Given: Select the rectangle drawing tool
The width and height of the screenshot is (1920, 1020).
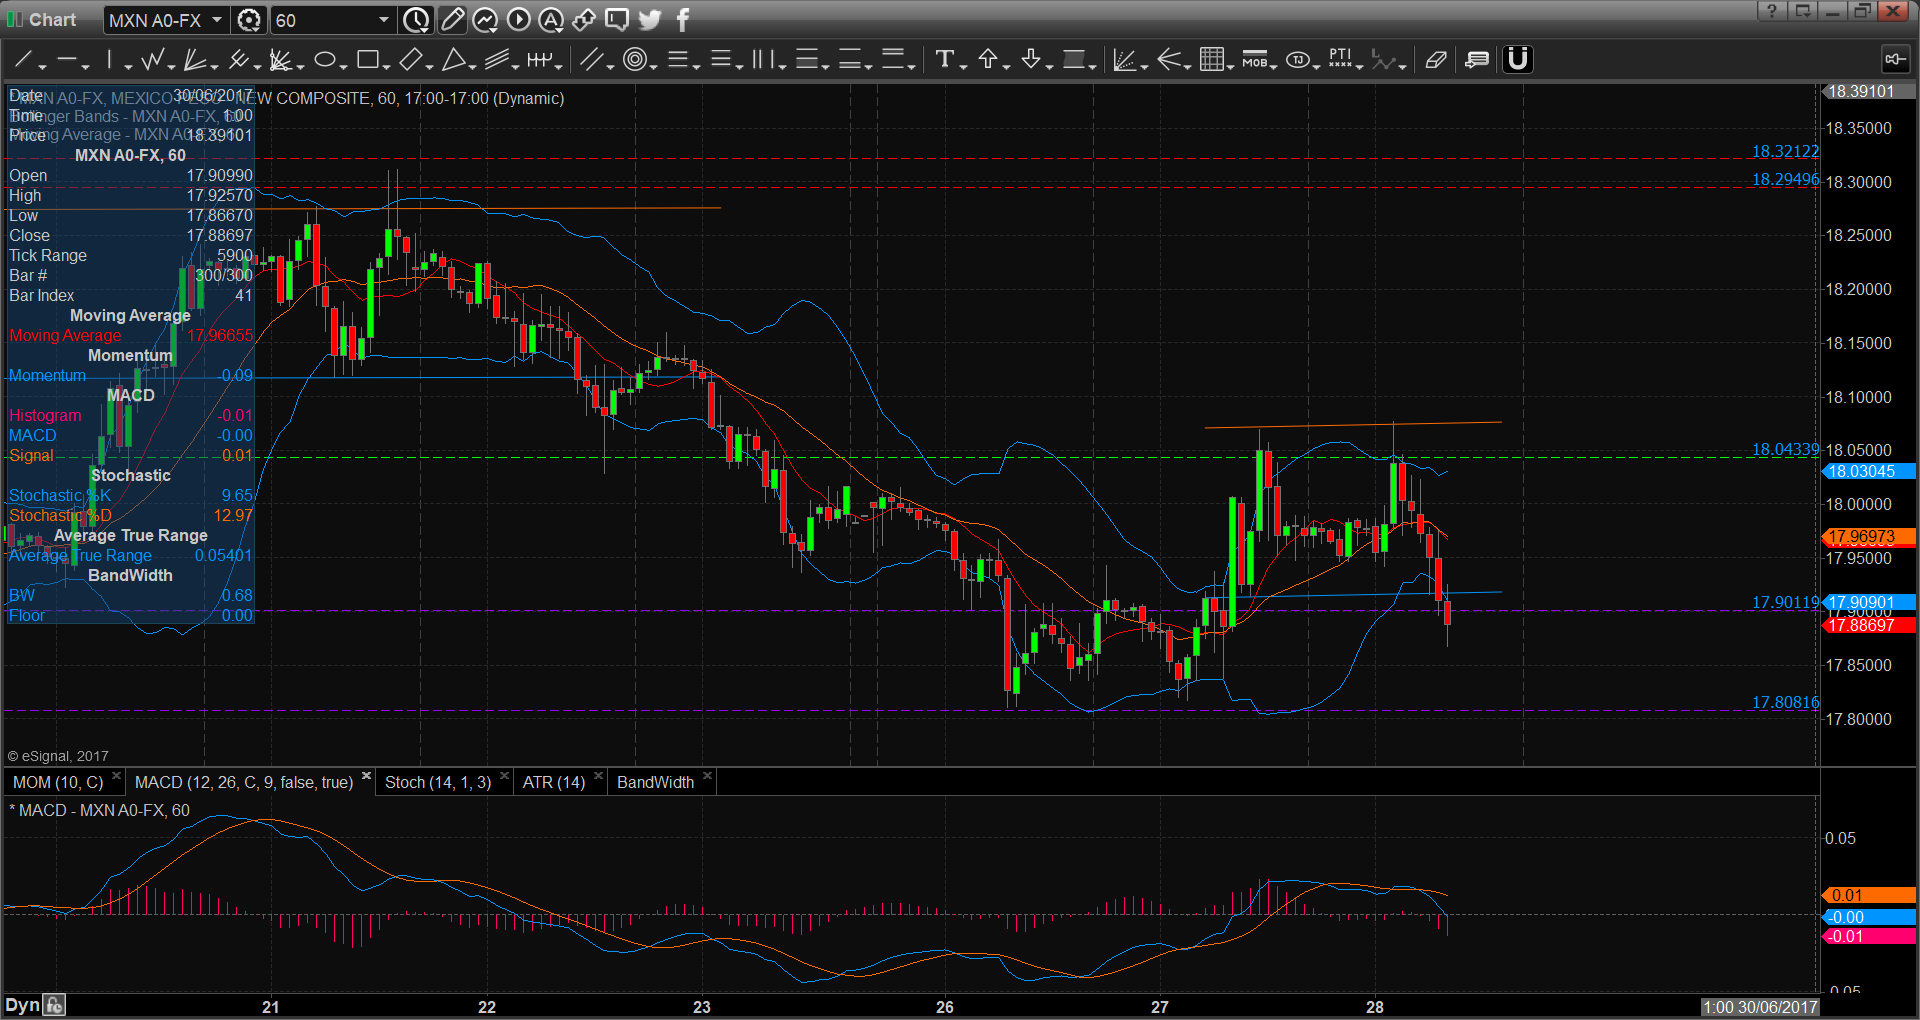Looking at the screenshot, I should click(367, 60).
